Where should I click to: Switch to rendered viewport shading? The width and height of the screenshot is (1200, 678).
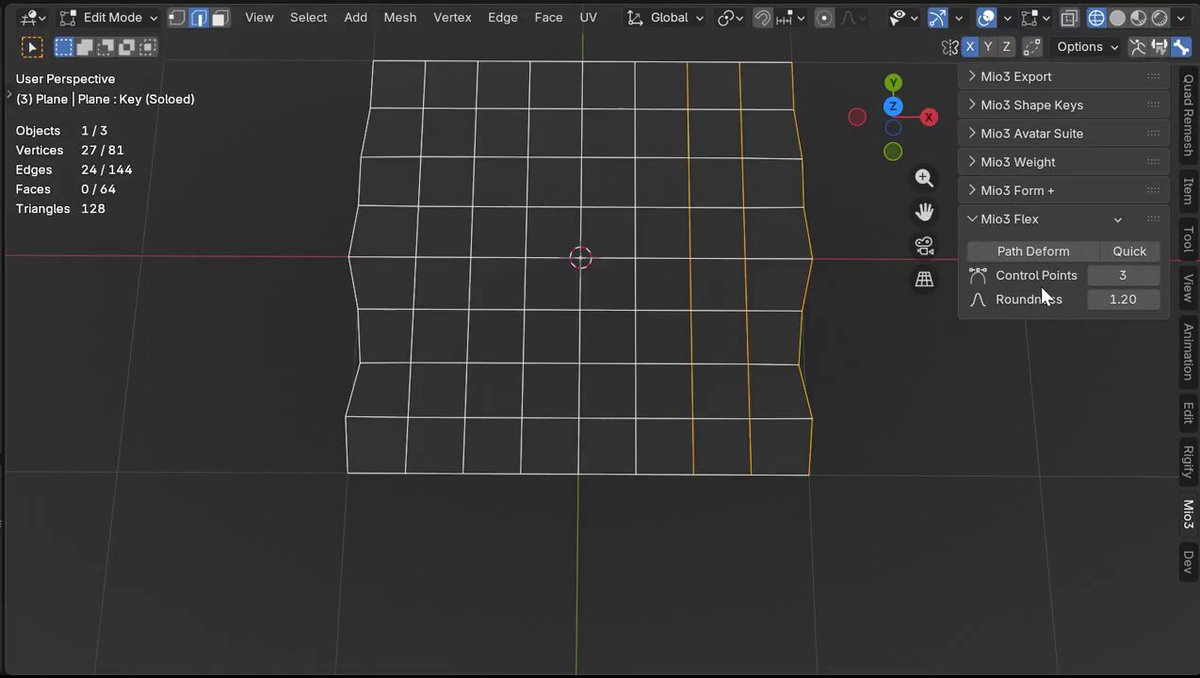coord(1160,17)
